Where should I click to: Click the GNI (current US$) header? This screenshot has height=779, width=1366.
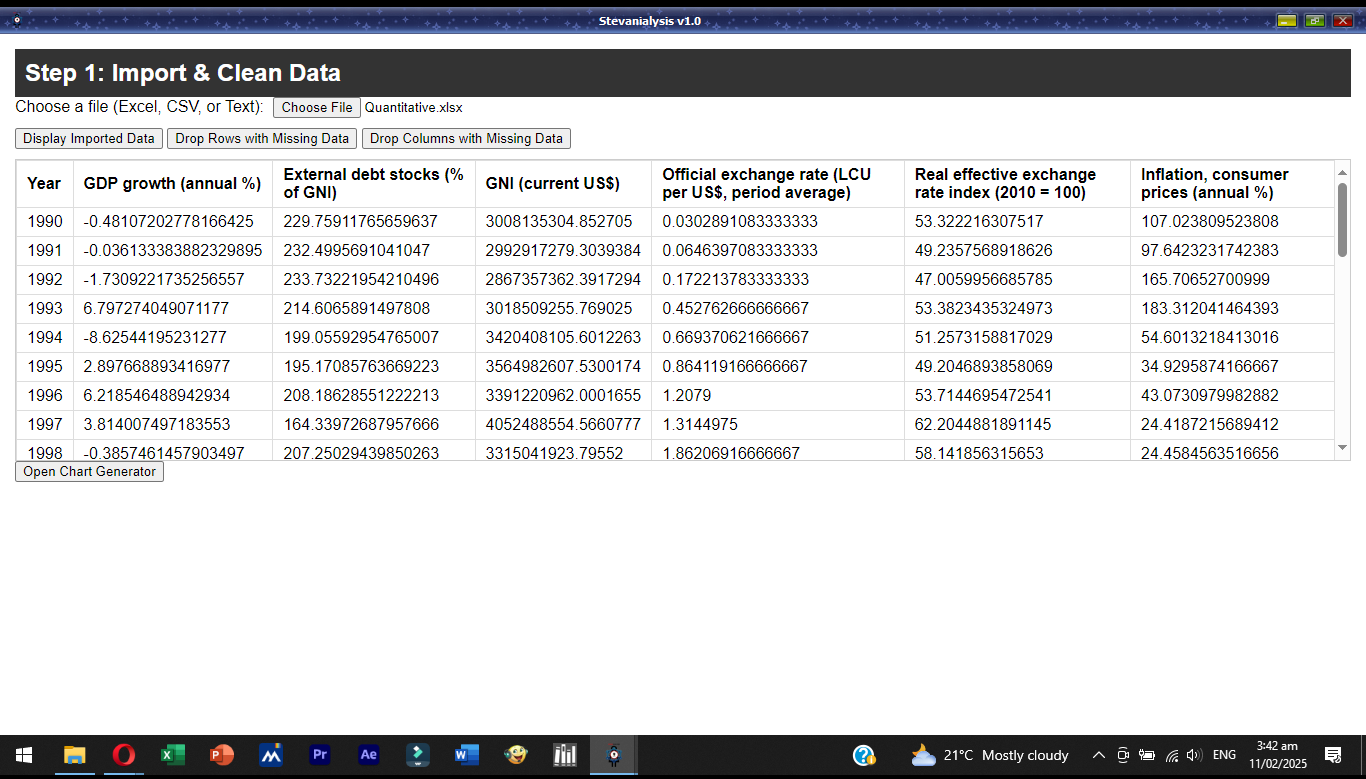563,183
